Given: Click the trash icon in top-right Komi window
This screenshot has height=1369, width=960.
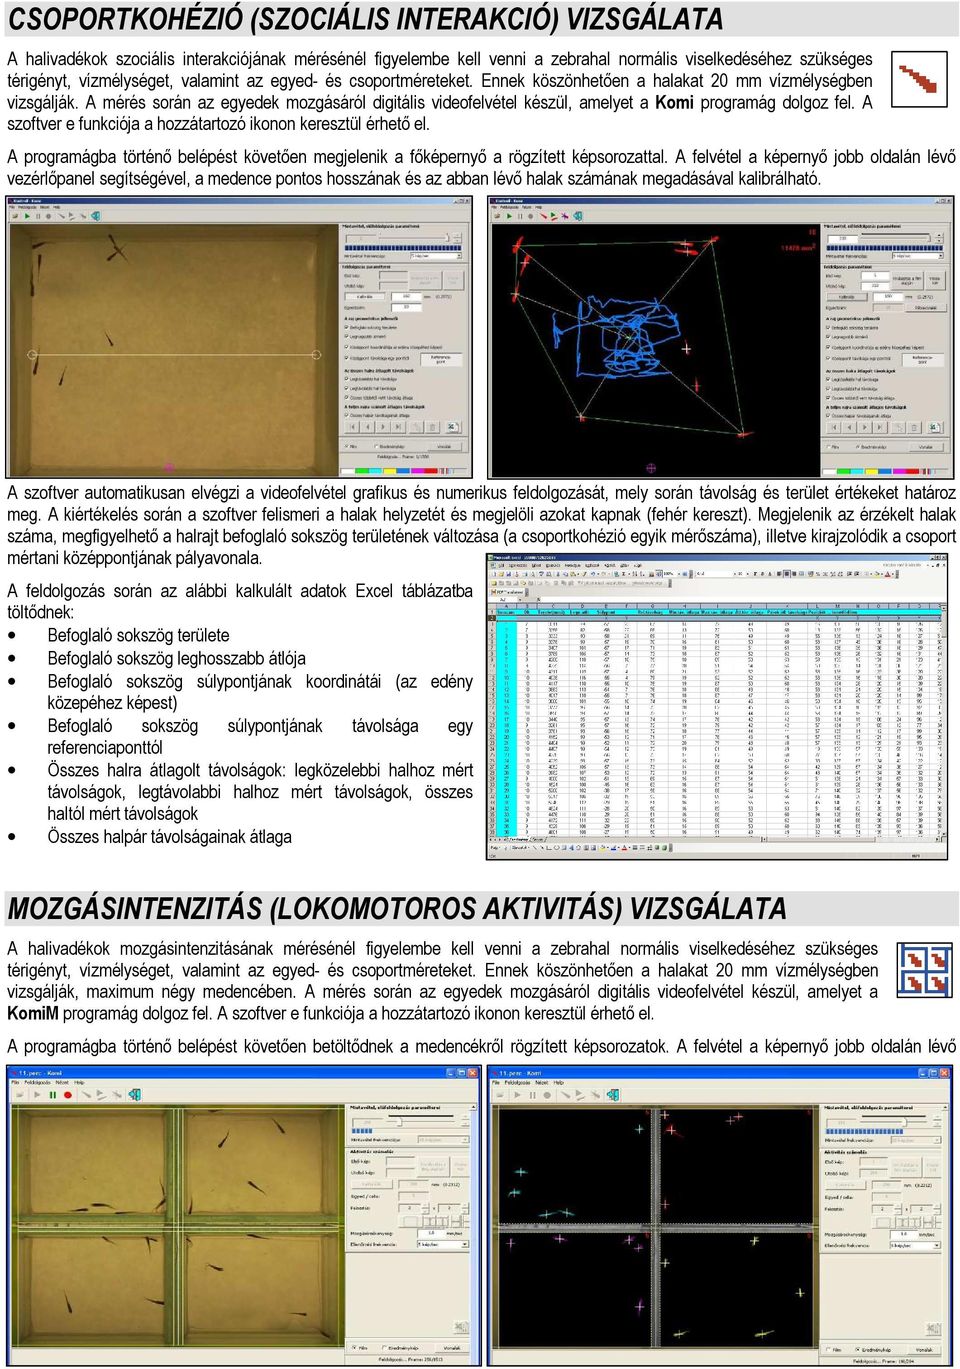Looking at the screenshot, I should [914, 427].
